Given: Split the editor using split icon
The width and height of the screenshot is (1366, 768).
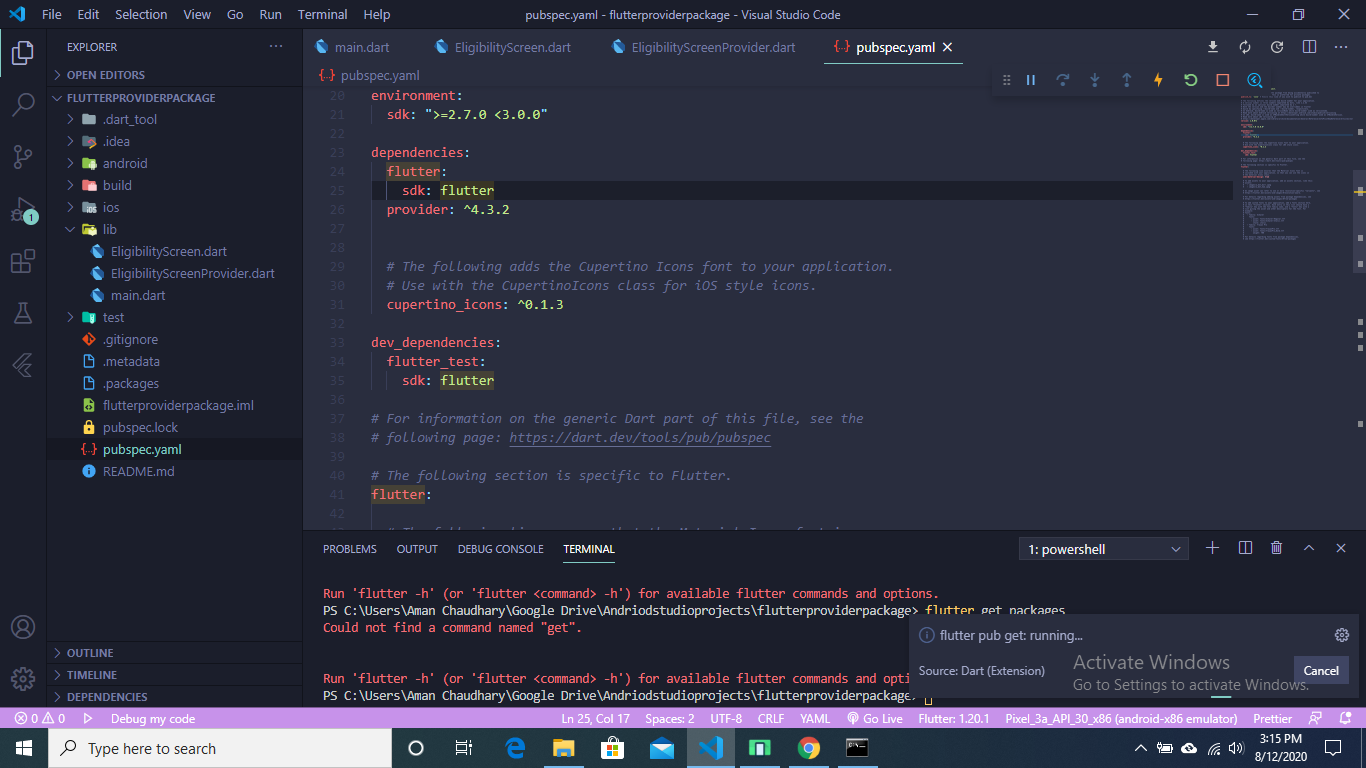Looking at the screenshot, I should point(1310,47).
